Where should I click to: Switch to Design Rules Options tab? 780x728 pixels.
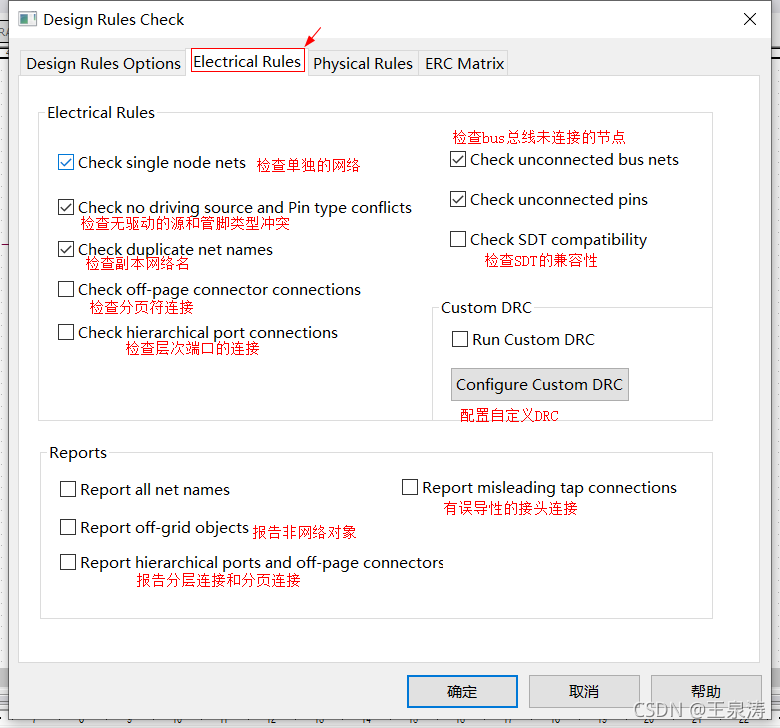pos(103,63)
